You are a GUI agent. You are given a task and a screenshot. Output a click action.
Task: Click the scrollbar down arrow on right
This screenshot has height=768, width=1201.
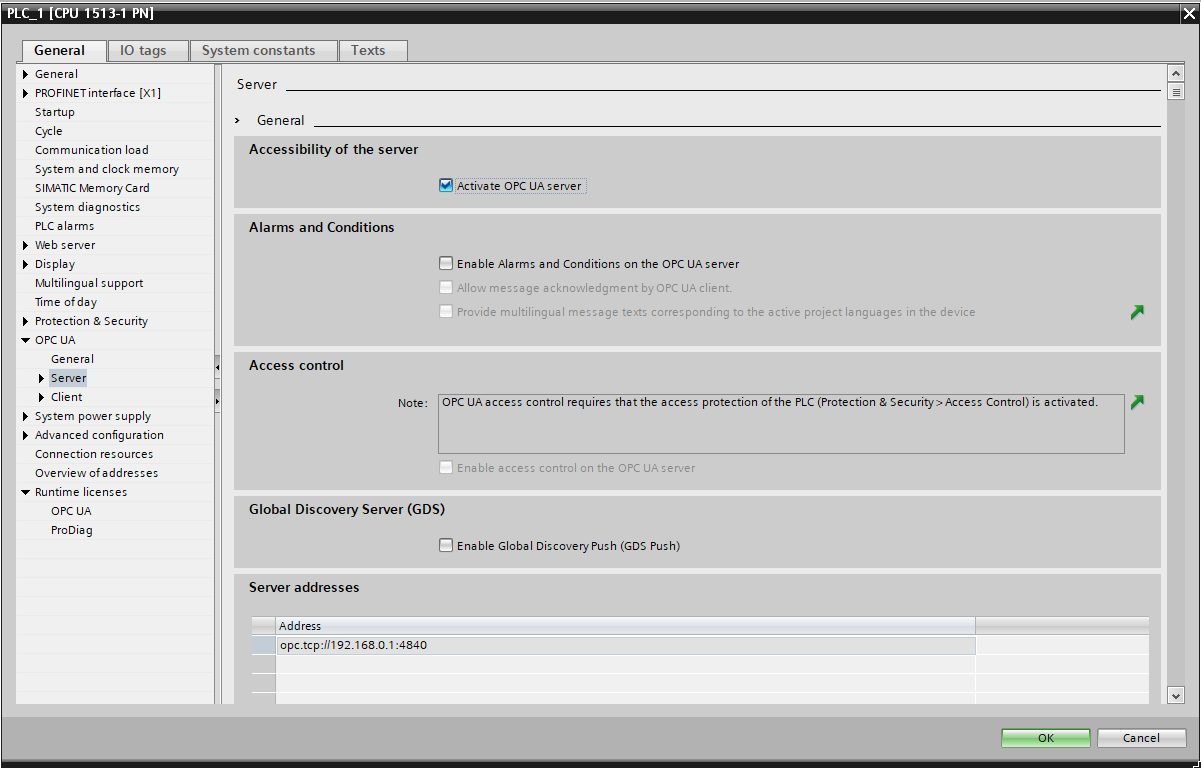(1176, 695)
